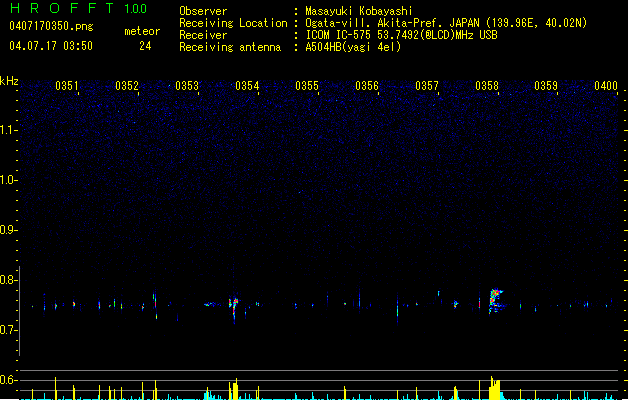Click the 0352 time marker

127,86
